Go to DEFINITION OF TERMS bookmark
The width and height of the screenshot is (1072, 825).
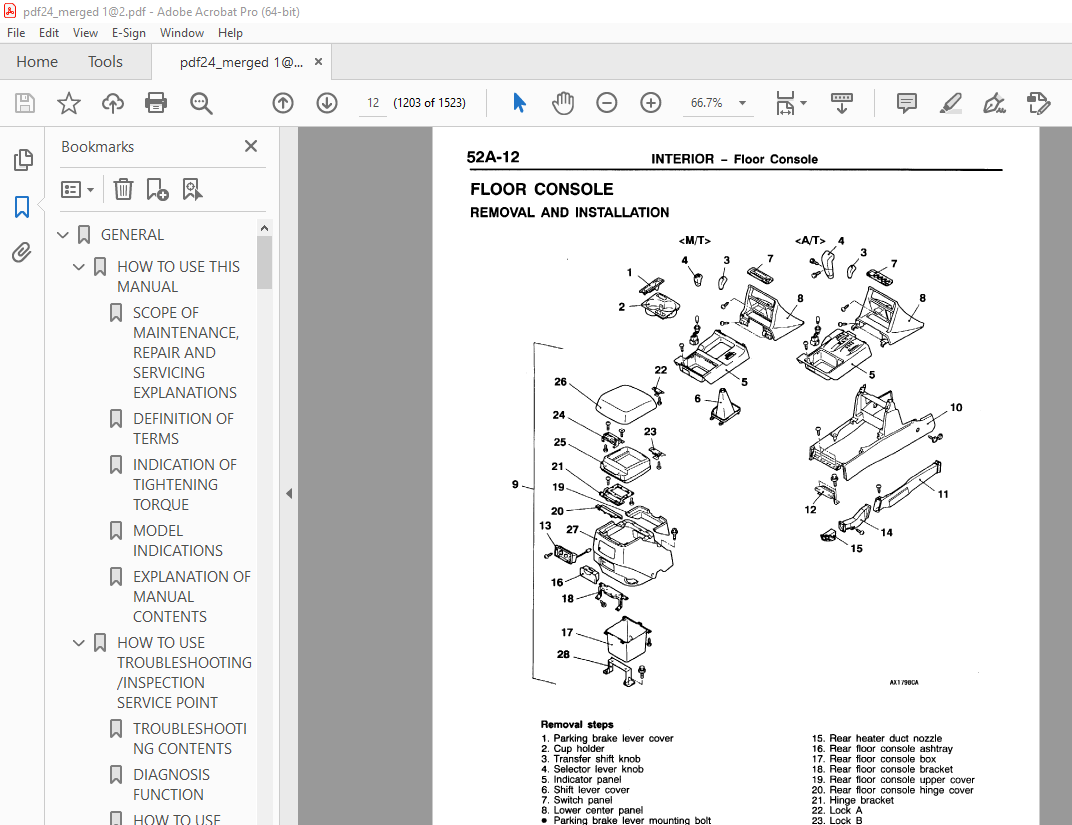[x=183, y=429]
